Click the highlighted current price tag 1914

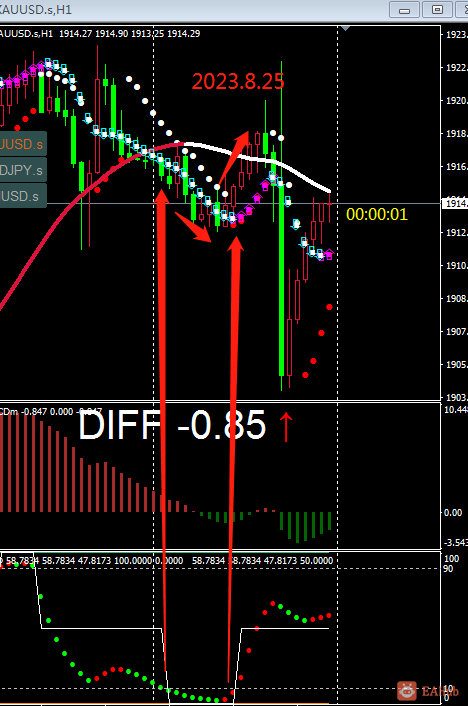tap(456, 204)
